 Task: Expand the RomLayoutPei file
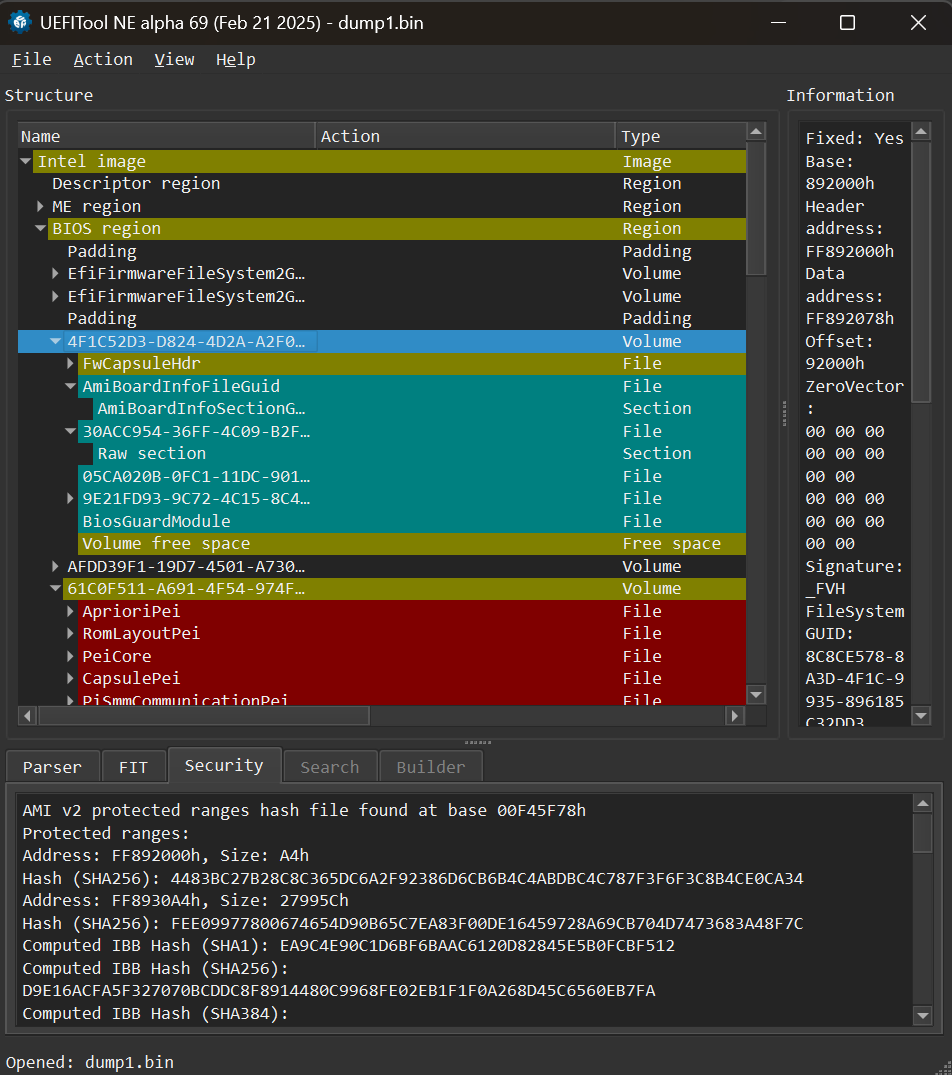tap(71, 633)
